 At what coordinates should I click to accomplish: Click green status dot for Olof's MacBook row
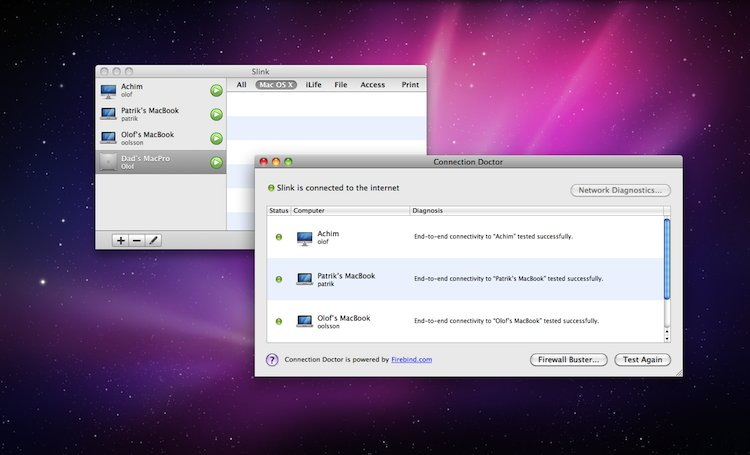pyautogui.click(x=279, y=321)
